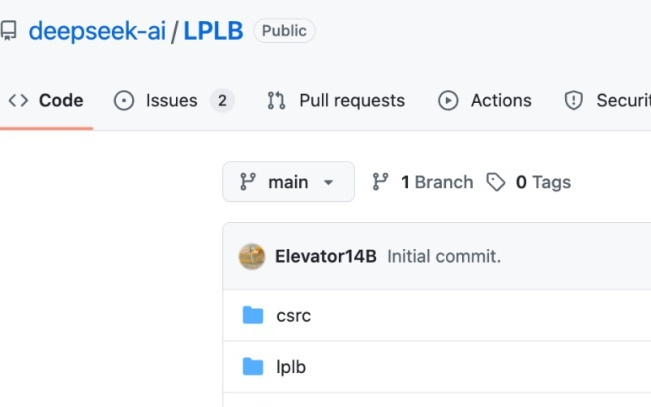Viewport: 651px width, 407px height.
Task: Go to the Actions tab
Action: (x=501, y=100)
